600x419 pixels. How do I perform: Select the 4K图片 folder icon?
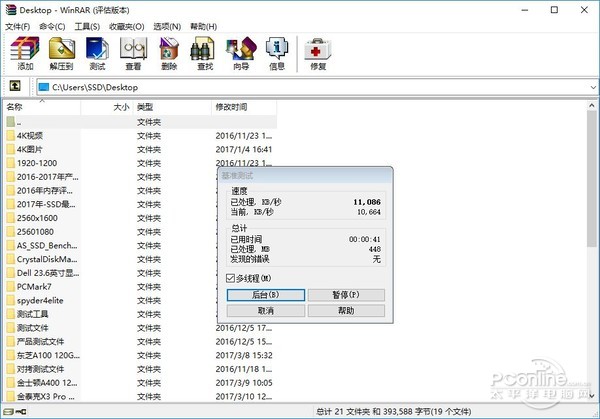tap(11, 149)
